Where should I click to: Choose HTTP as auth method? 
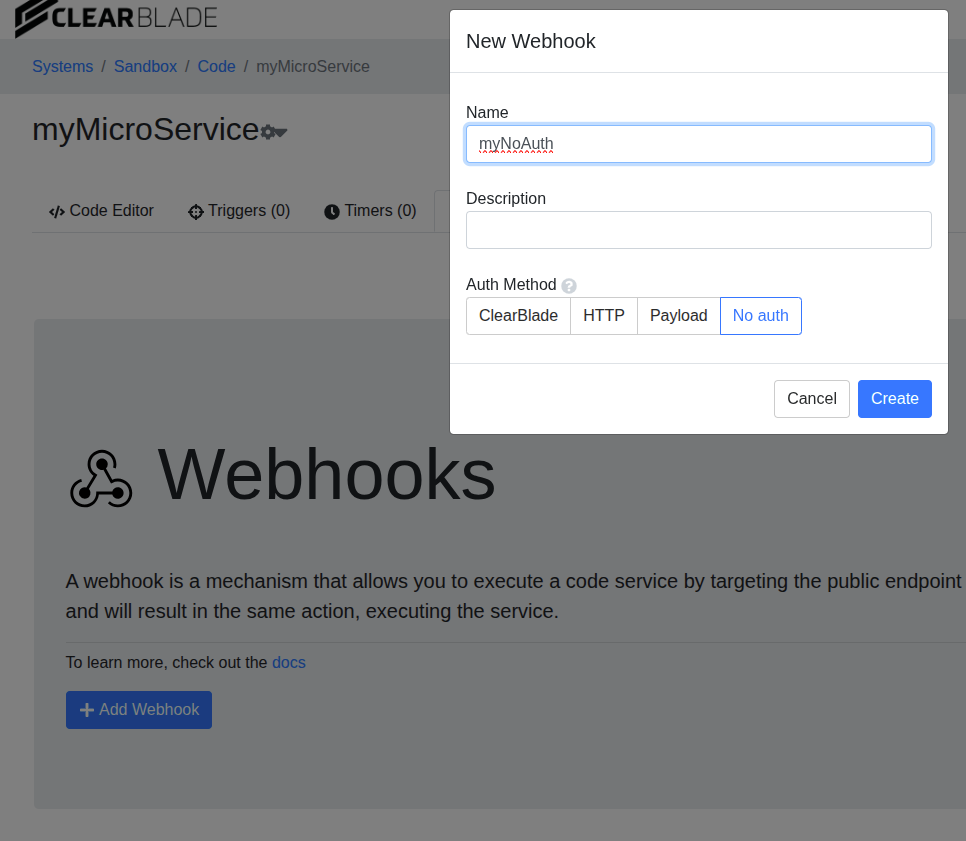(604, 316)
